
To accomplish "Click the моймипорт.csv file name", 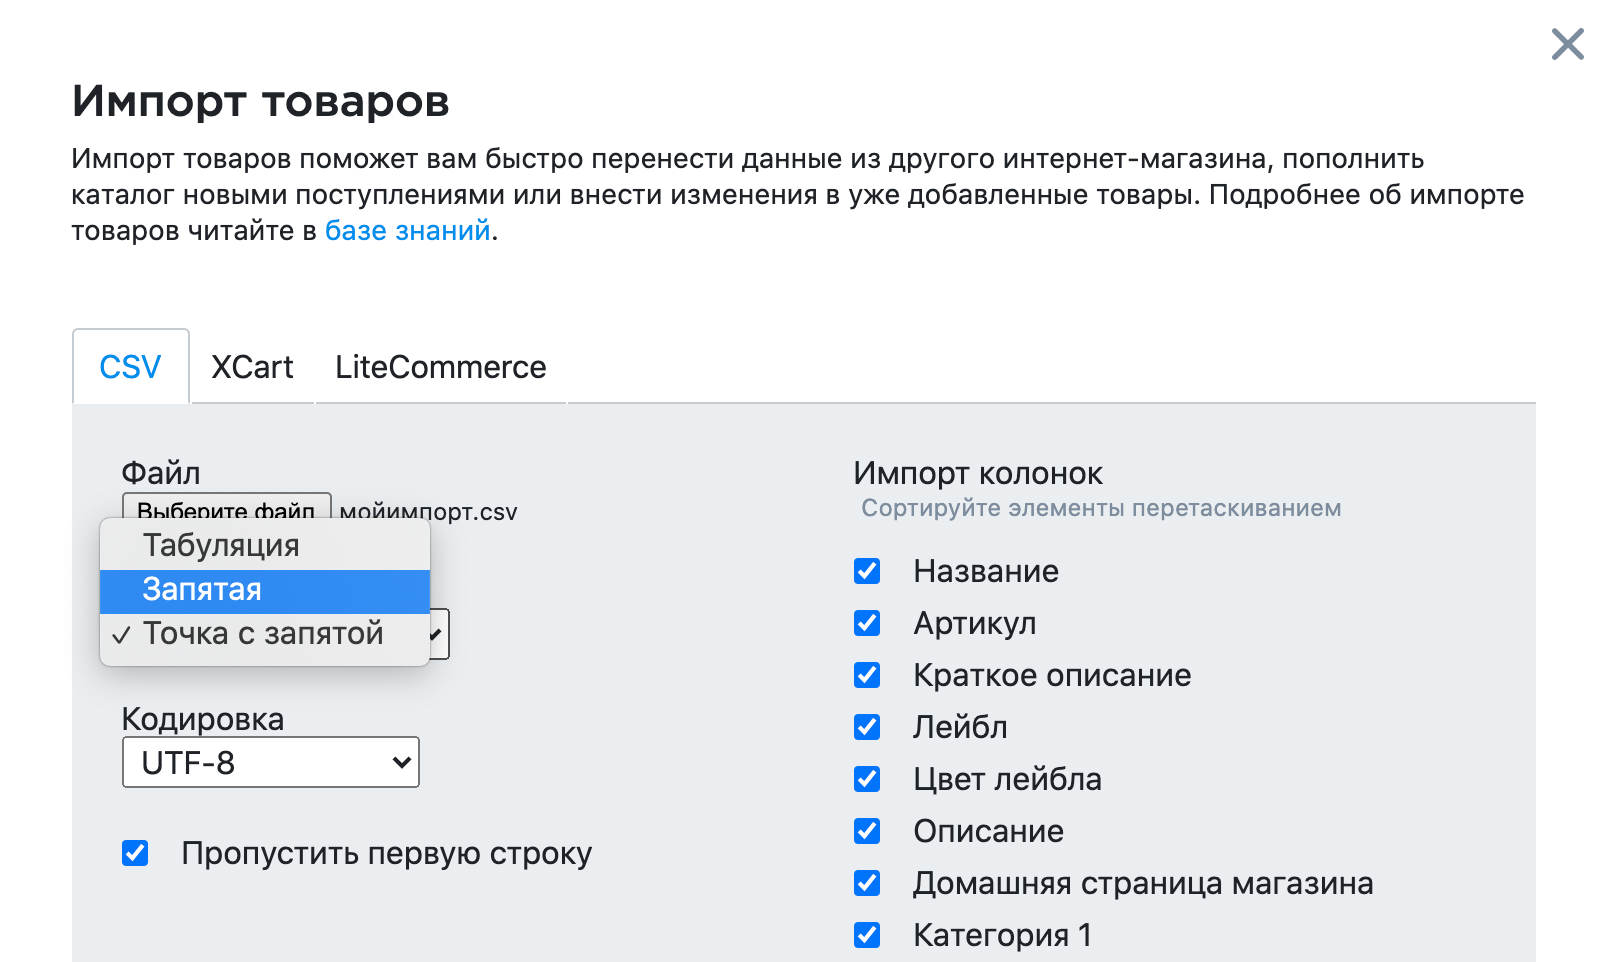I will [429, 511].
